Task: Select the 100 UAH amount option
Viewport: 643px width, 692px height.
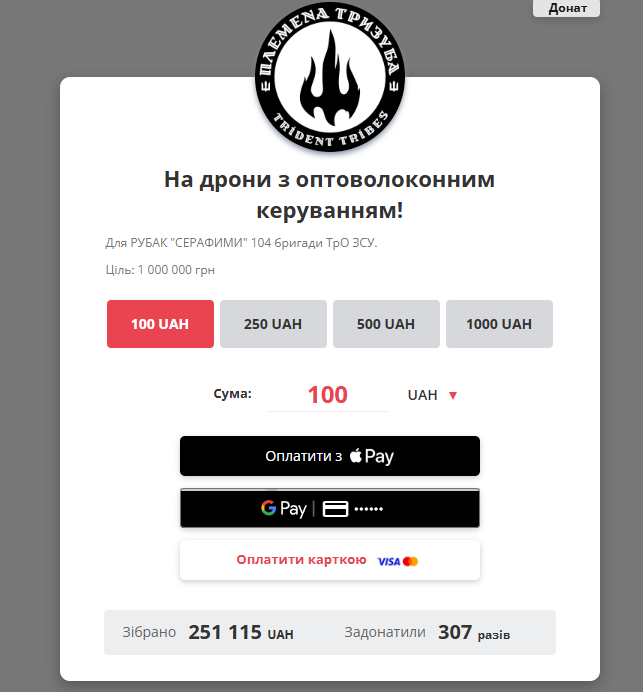Action: point(160,324)
